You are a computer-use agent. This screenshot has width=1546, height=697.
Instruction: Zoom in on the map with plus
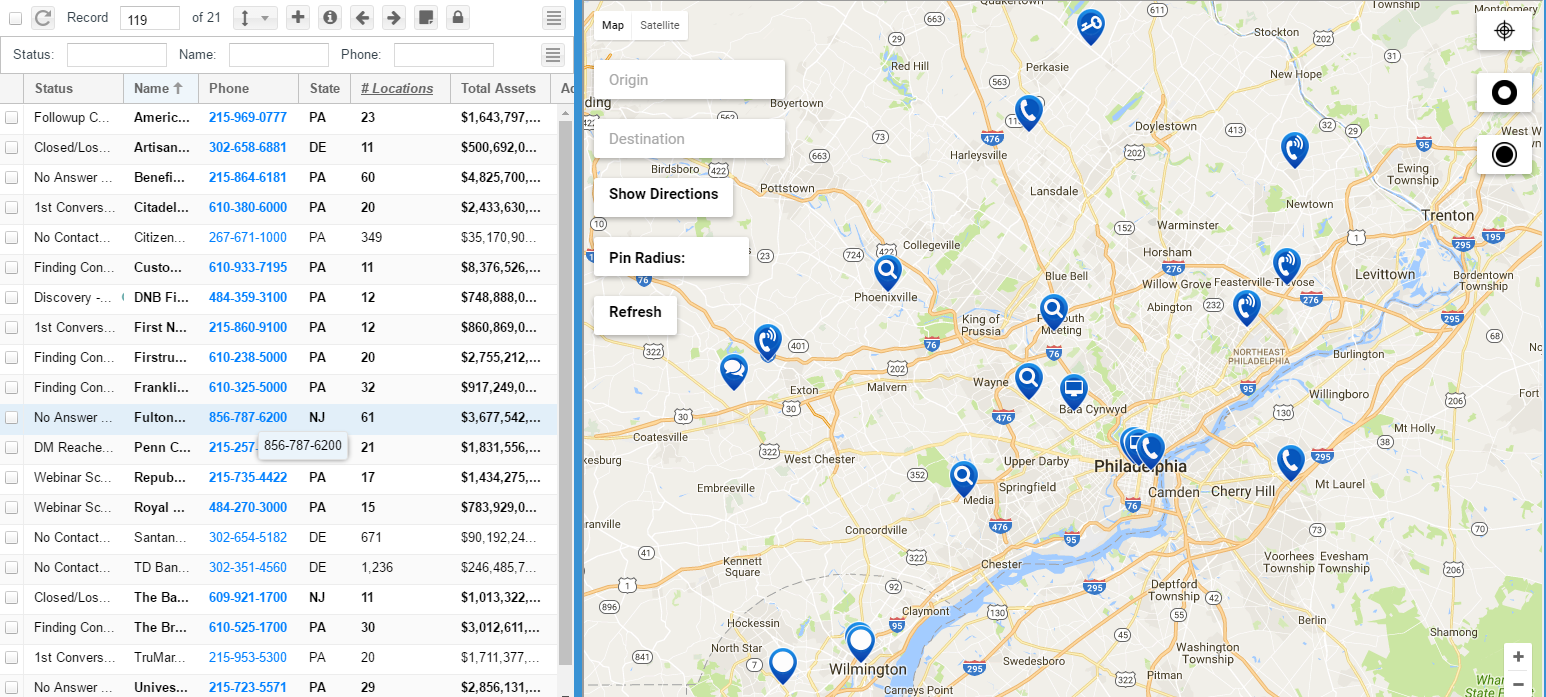1518,657
